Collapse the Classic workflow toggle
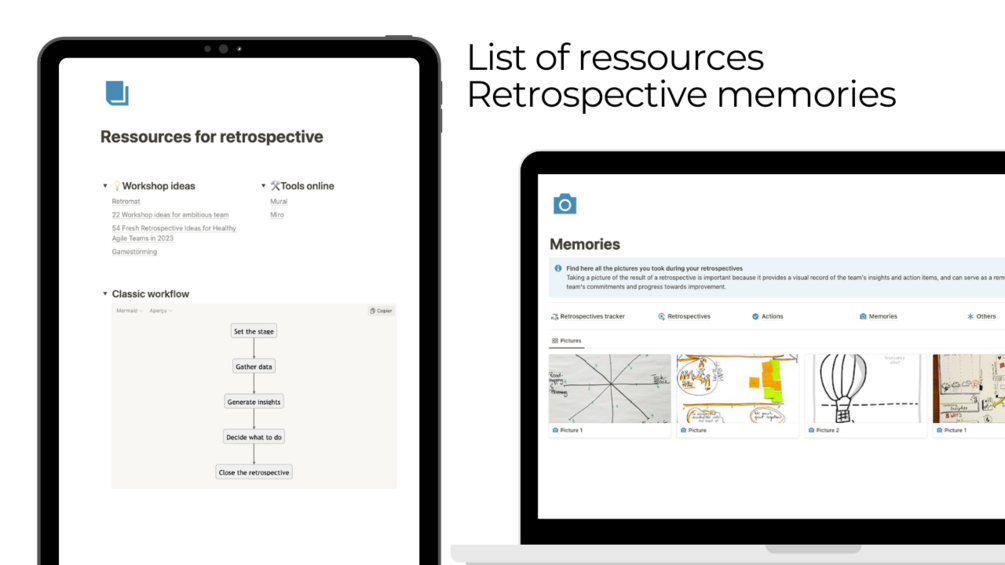1005x565 pixels. point(105,294)
